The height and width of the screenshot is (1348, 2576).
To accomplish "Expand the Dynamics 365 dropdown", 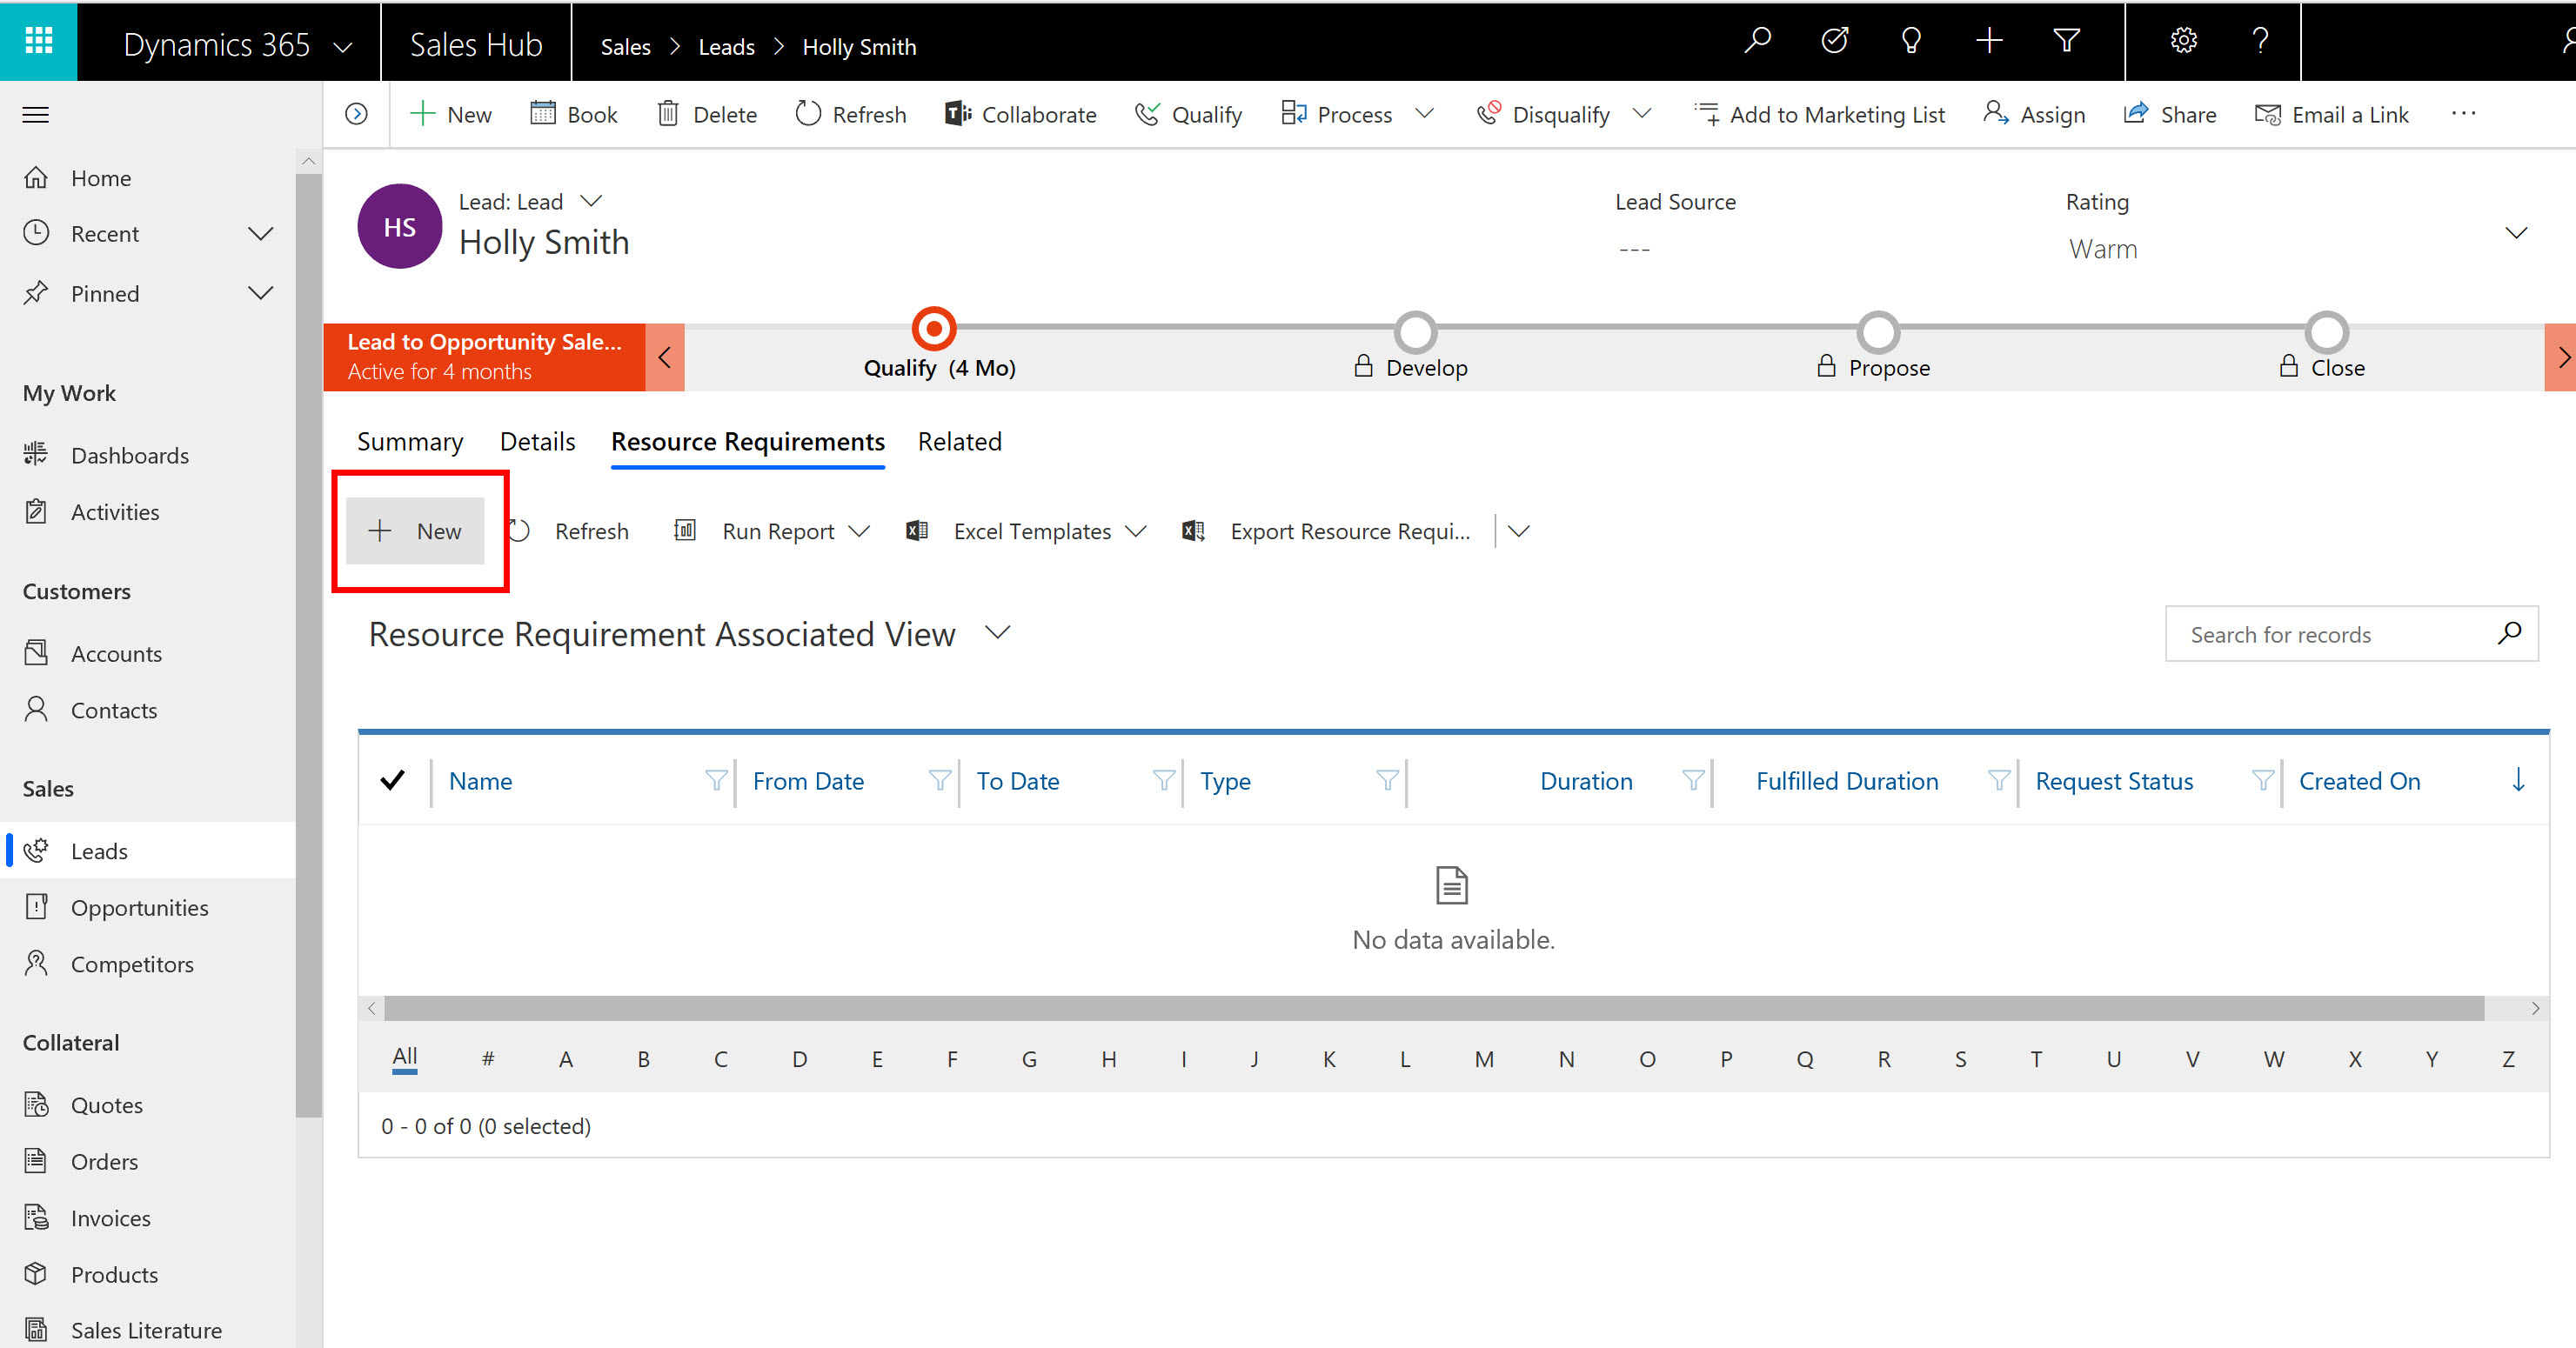I will [343, 47].
